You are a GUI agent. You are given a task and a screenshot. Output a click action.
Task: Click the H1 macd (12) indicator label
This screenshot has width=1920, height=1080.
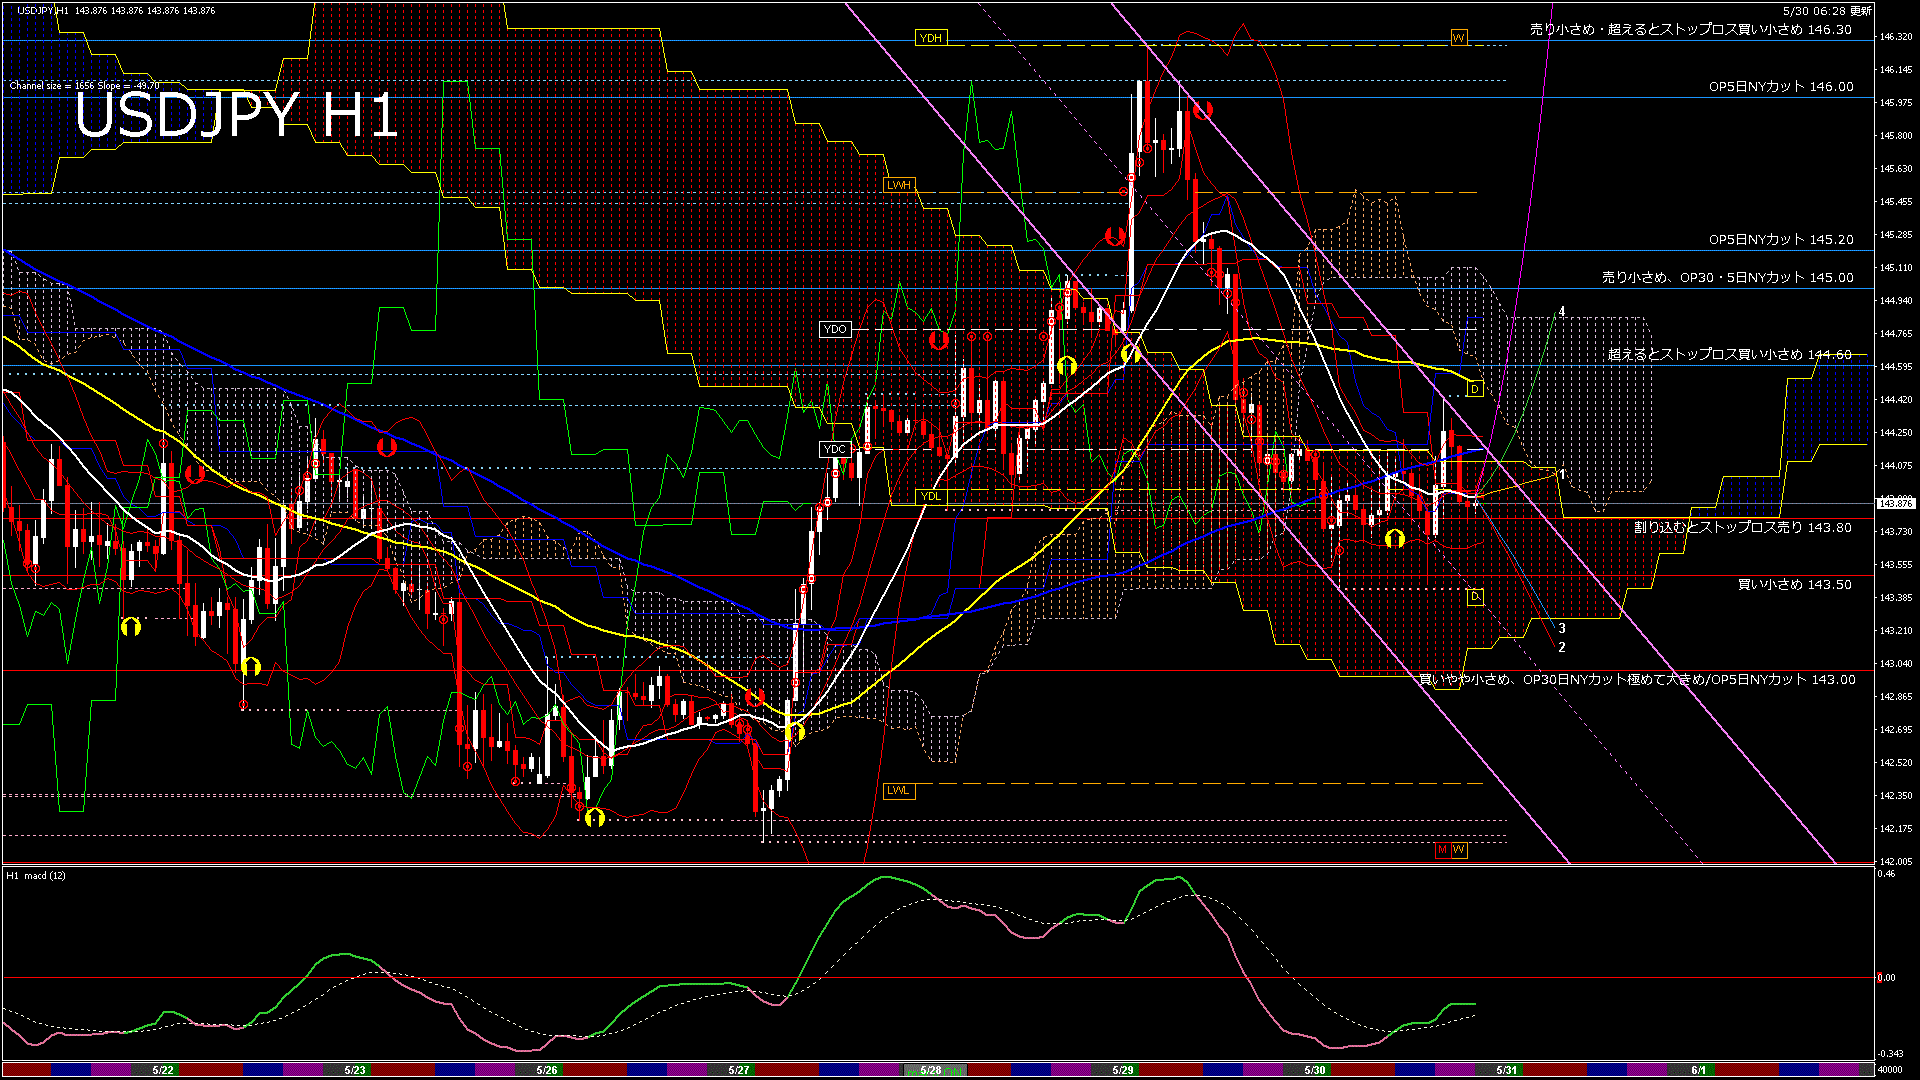[36, 875]
